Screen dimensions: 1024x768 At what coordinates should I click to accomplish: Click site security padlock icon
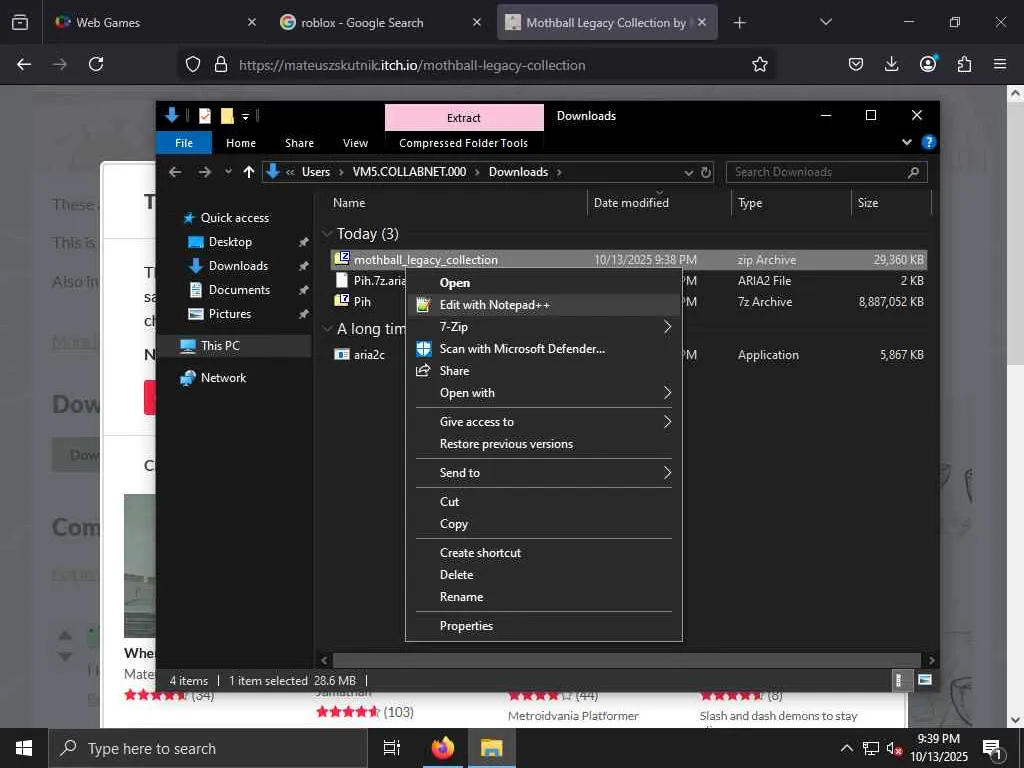pyautogui.click(x=221, y=64)
